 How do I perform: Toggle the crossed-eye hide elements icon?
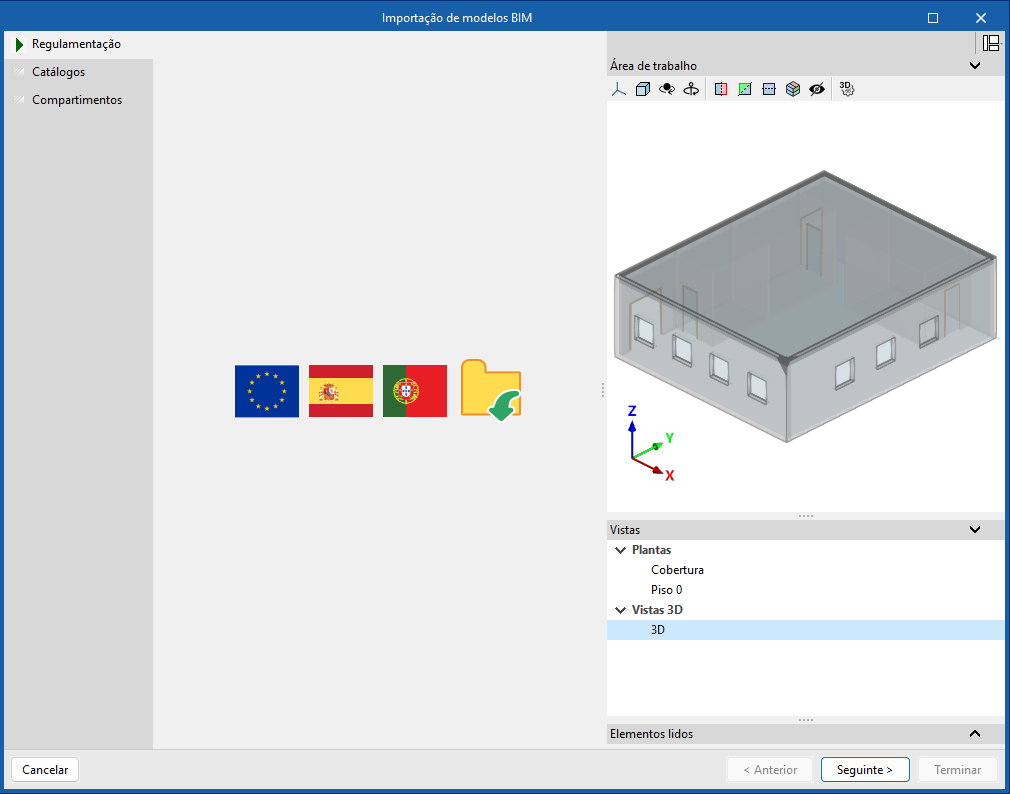[x=817, y=89]
